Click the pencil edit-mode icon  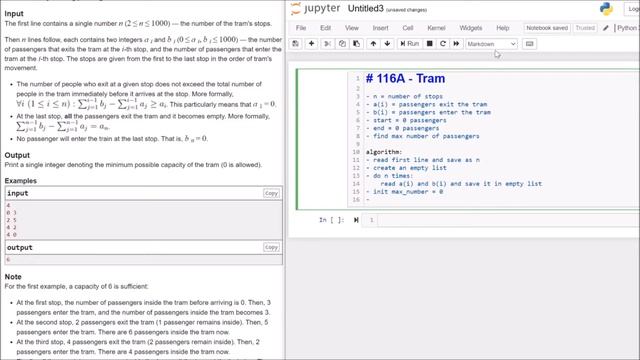click(x=606, y=28)
